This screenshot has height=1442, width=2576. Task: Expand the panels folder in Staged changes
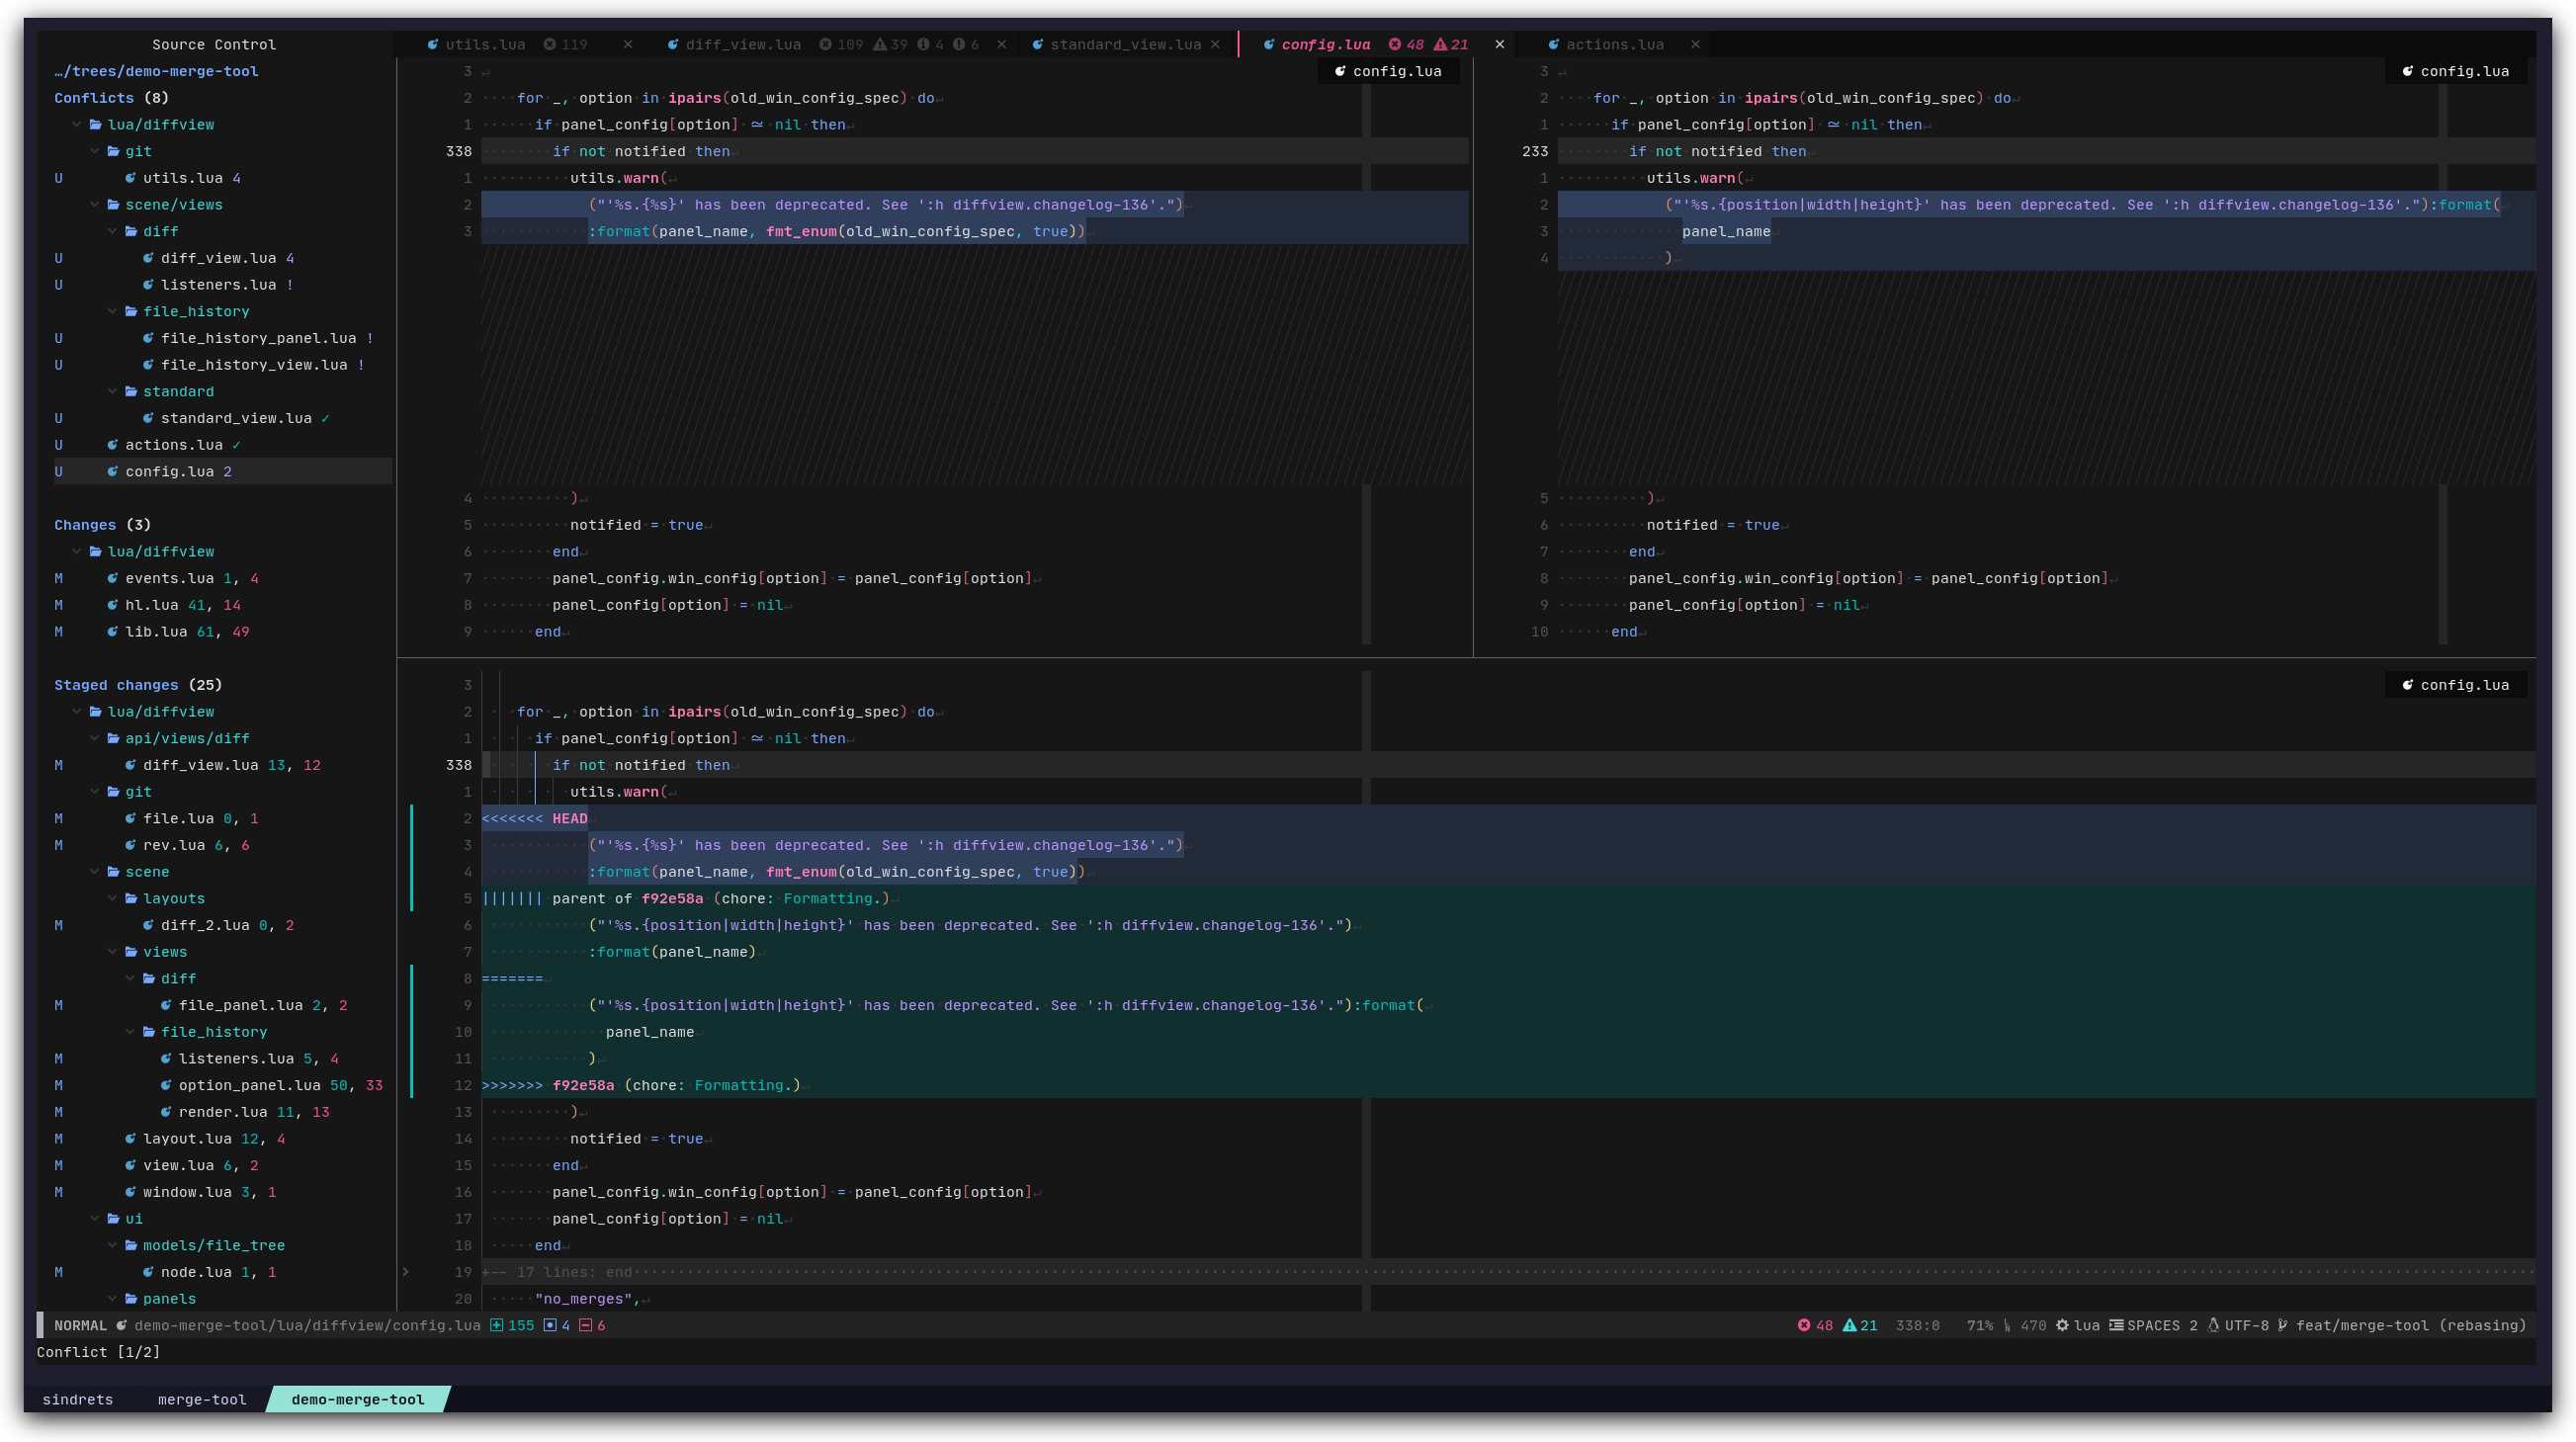coord(169,1298)
